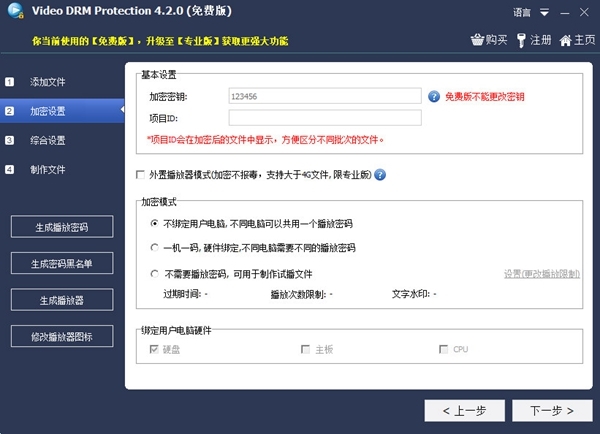600x434 pixels.
Task: Click the yellow upgrade to 专业版 notice
Action: [160, 41]
